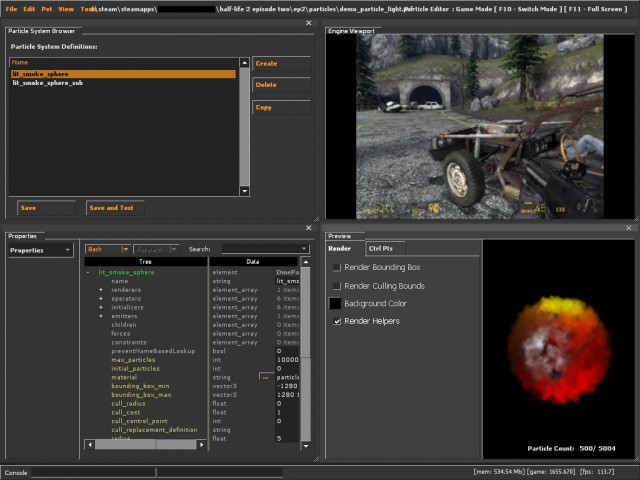Select the max_particles property row
The height and width of the screenshot is (480, 640).
133,360
